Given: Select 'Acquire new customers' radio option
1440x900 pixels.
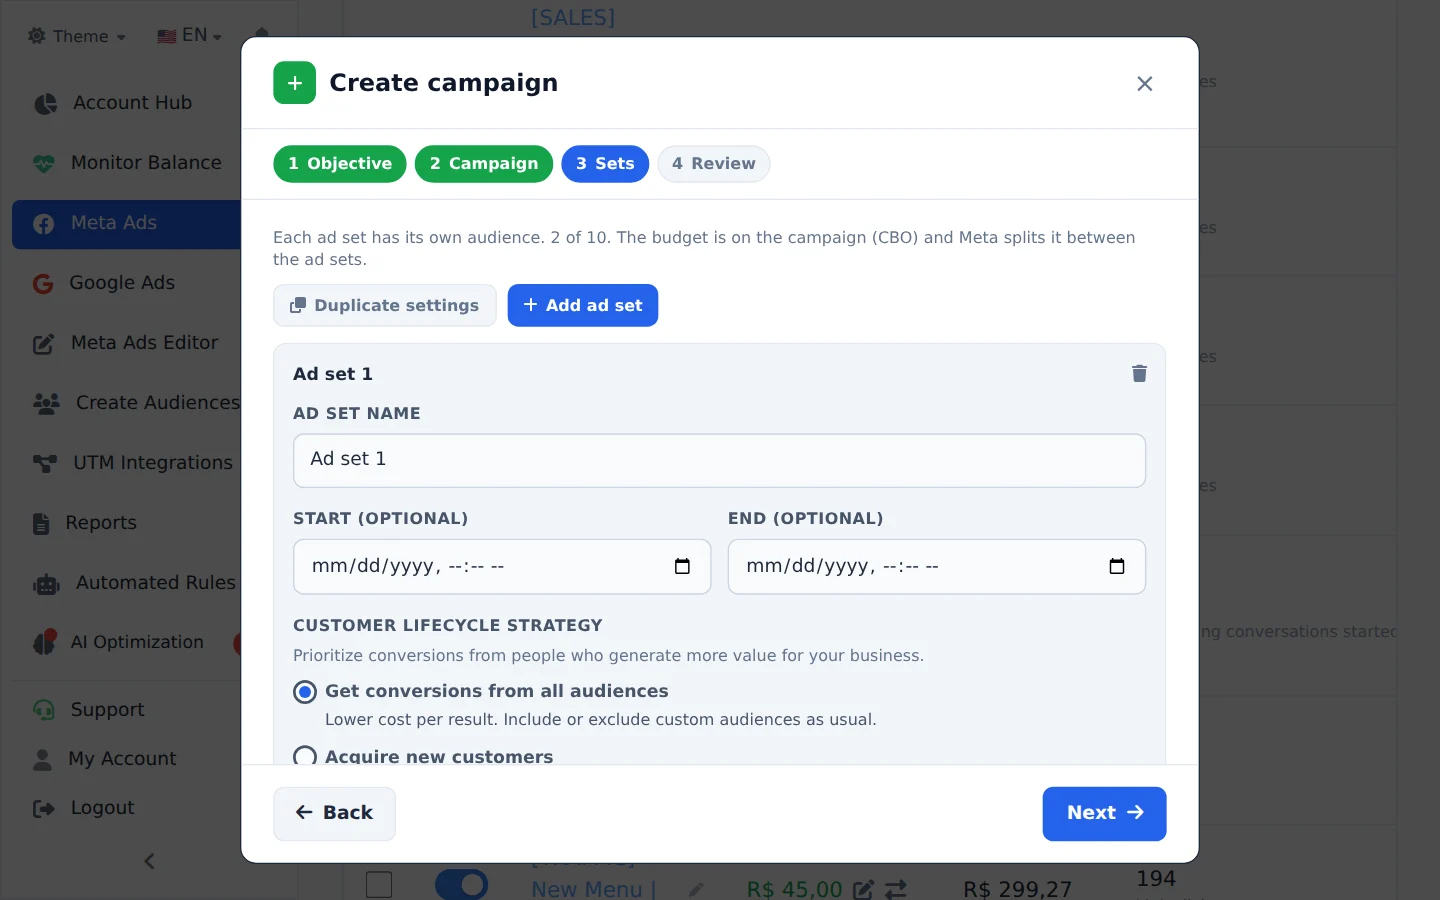Looking at the screenshot, I should click(305, 756).
